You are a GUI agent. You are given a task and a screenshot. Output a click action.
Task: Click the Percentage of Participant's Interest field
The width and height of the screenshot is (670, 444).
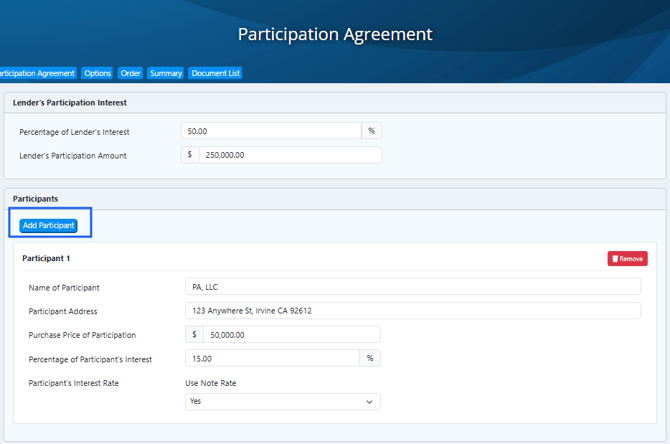[271, 358]
